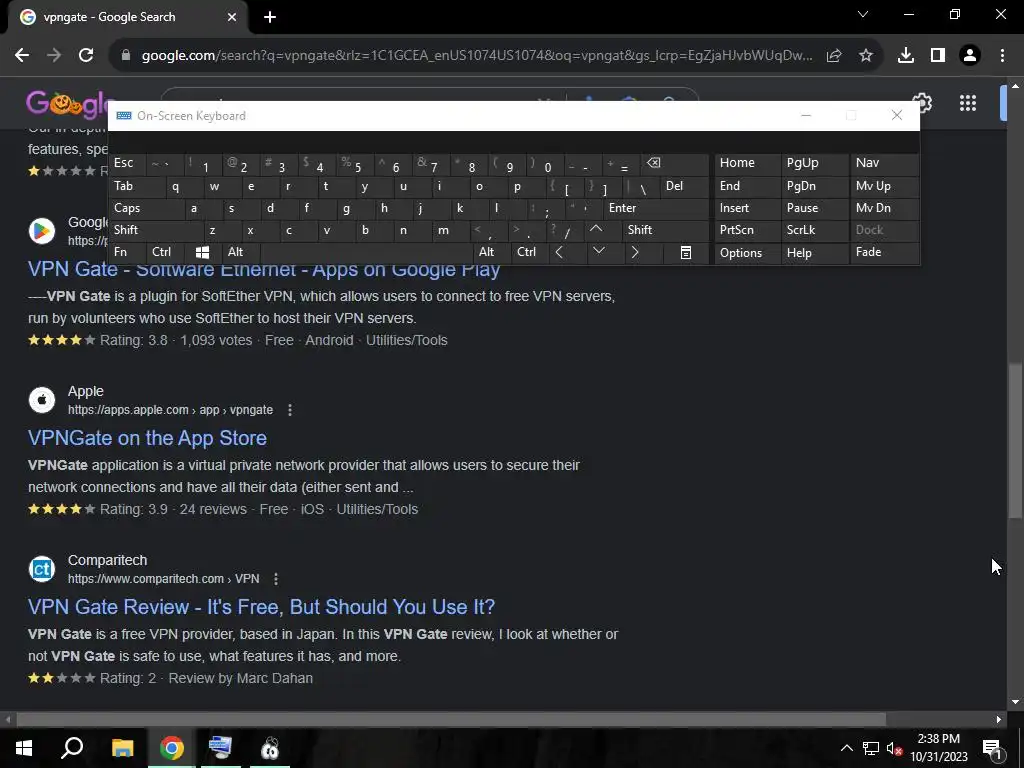Image resolution: width=1024 pixels, height=768 pixels.
Task: Click the share page icon in address bar
Action: (834, 56)
